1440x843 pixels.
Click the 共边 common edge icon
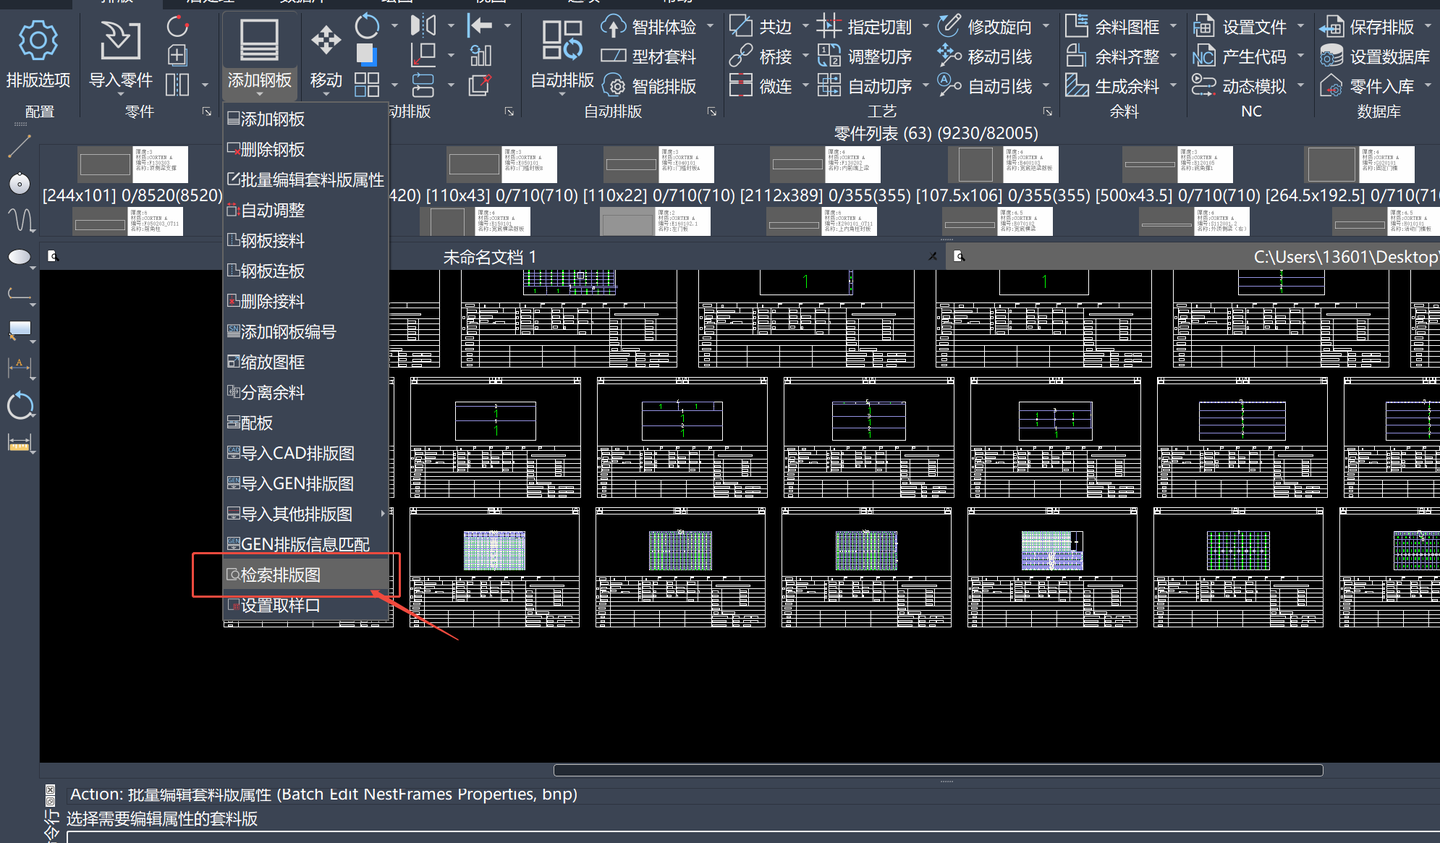(x=741, y=26)
